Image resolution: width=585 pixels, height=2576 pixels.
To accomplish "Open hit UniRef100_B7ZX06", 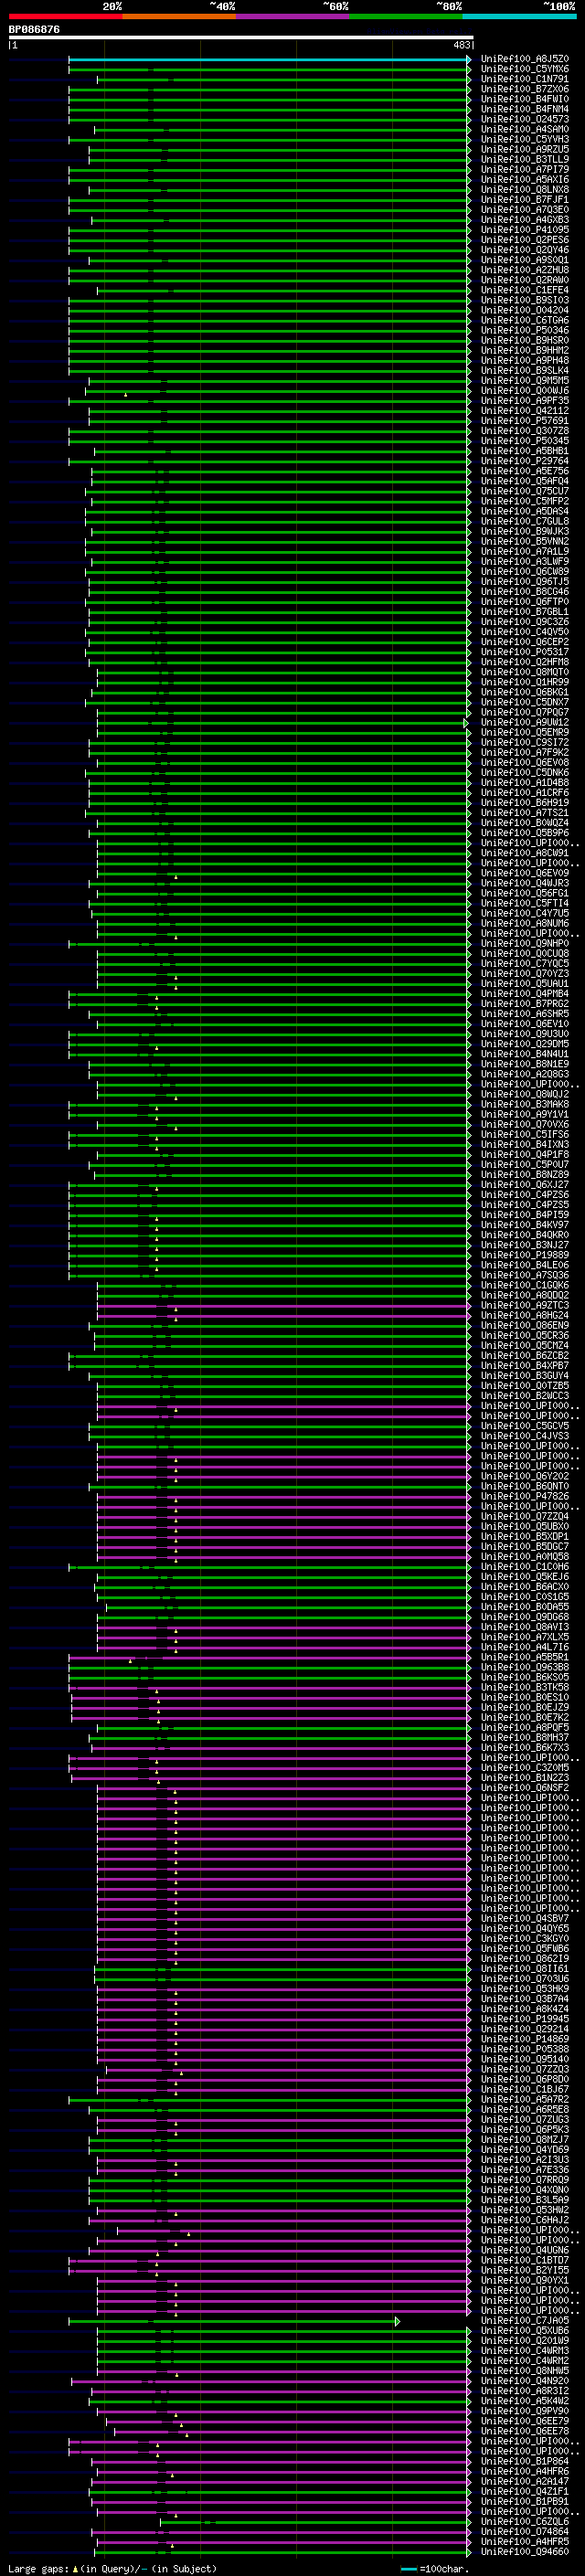I will point(524,89).
